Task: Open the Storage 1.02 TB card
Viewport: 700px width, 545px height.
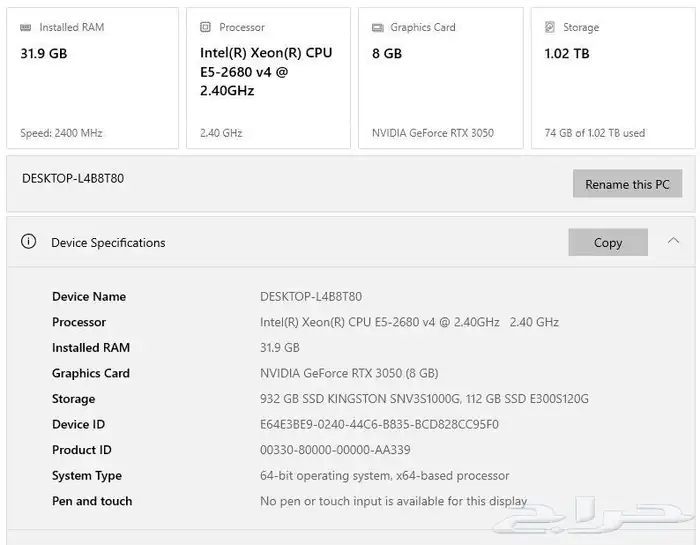Action: coord(613,78)
